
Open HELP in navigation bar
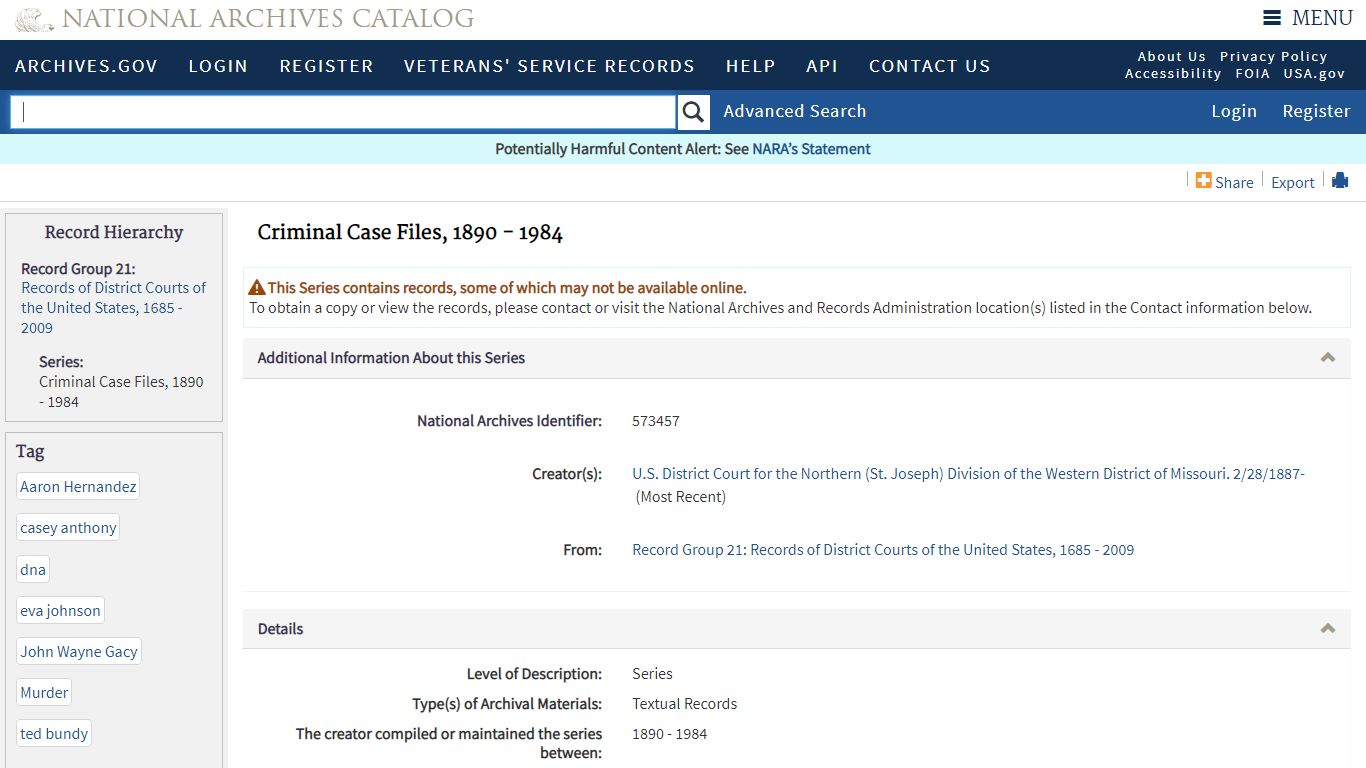(x=750, y=66)
